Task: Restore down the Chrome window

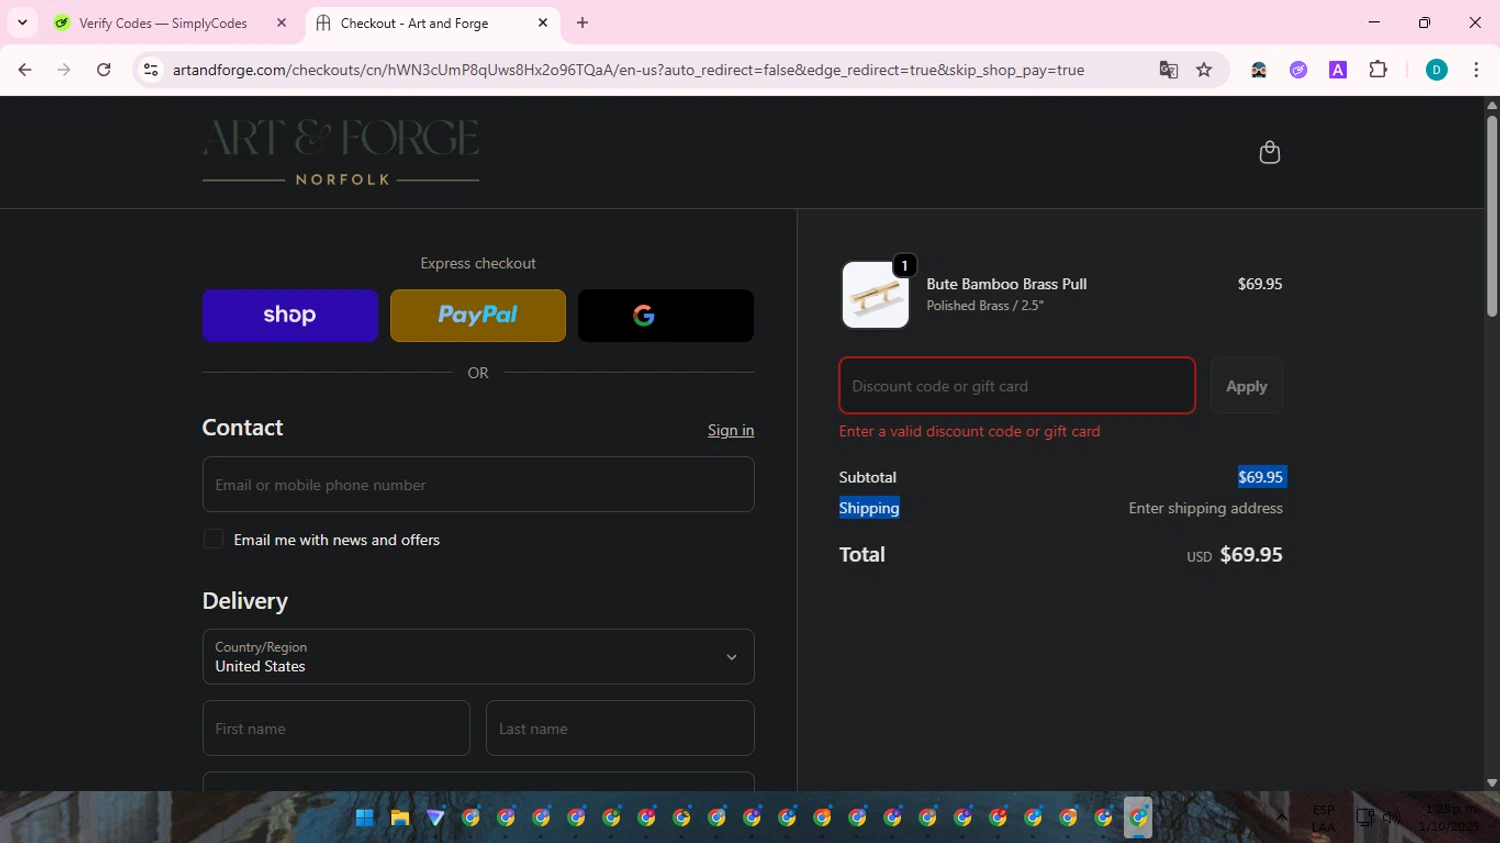Action: [x=1424, y=22]
